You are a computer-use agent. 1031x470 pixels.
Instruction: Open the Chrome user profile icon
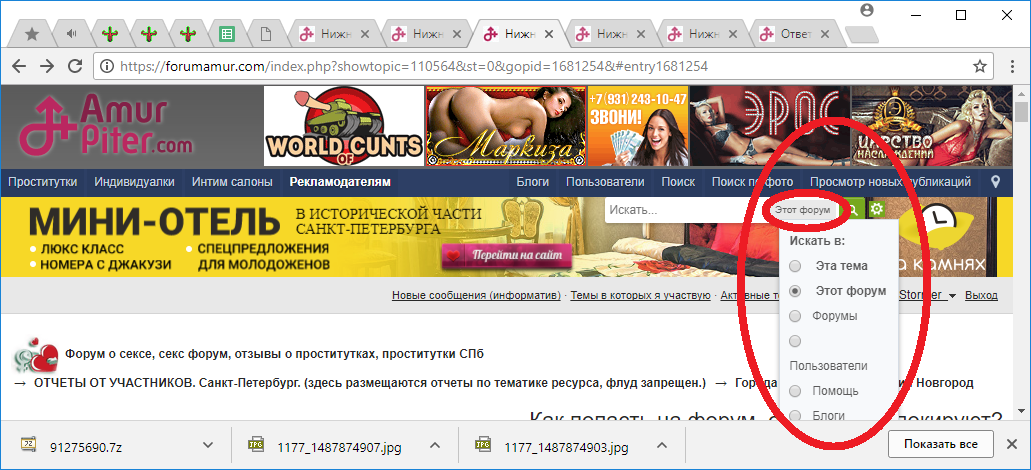point(867,10)
